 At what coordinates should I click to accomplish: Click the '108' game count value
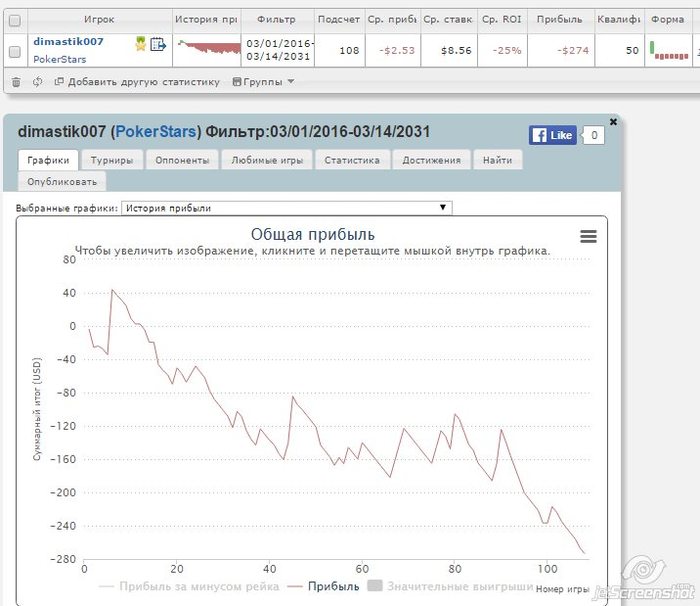[349, 50]
